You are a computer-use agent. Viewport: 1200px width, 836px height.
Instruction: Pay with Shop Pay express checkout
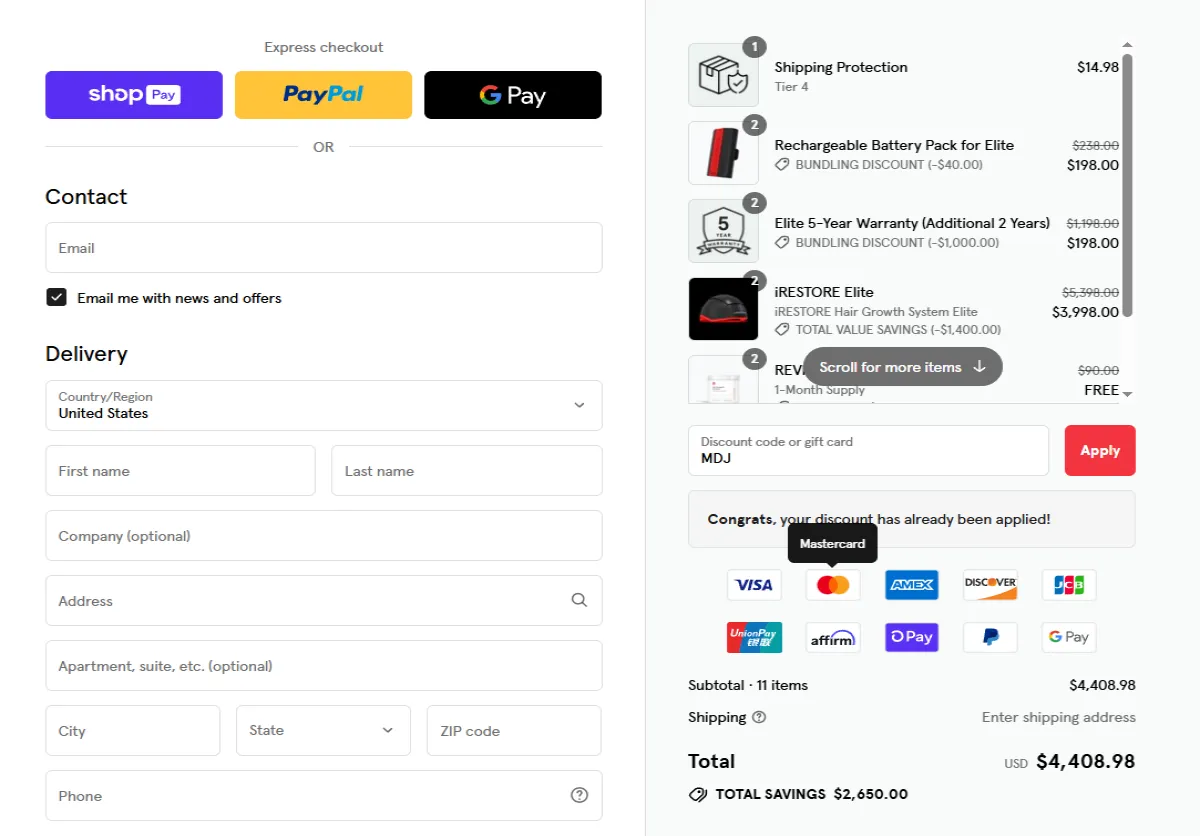click(x=134, y=95)
